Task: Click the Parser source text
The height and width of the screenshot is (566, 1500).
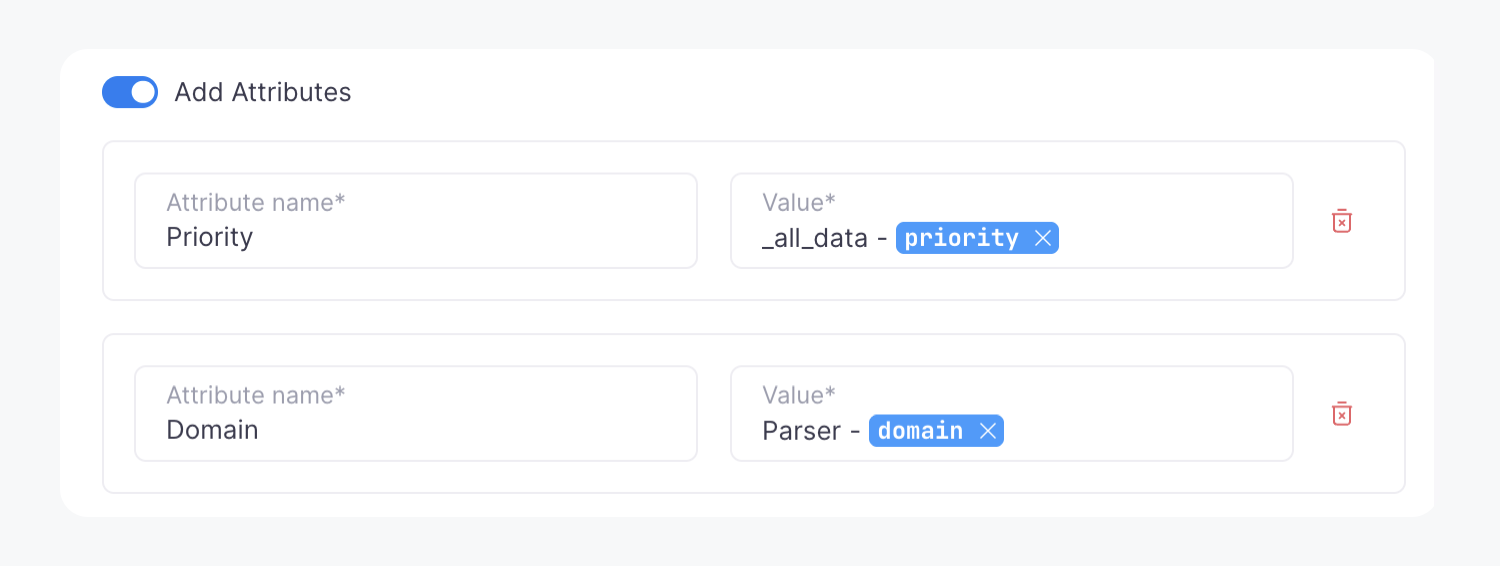Action: click(801, 431)
